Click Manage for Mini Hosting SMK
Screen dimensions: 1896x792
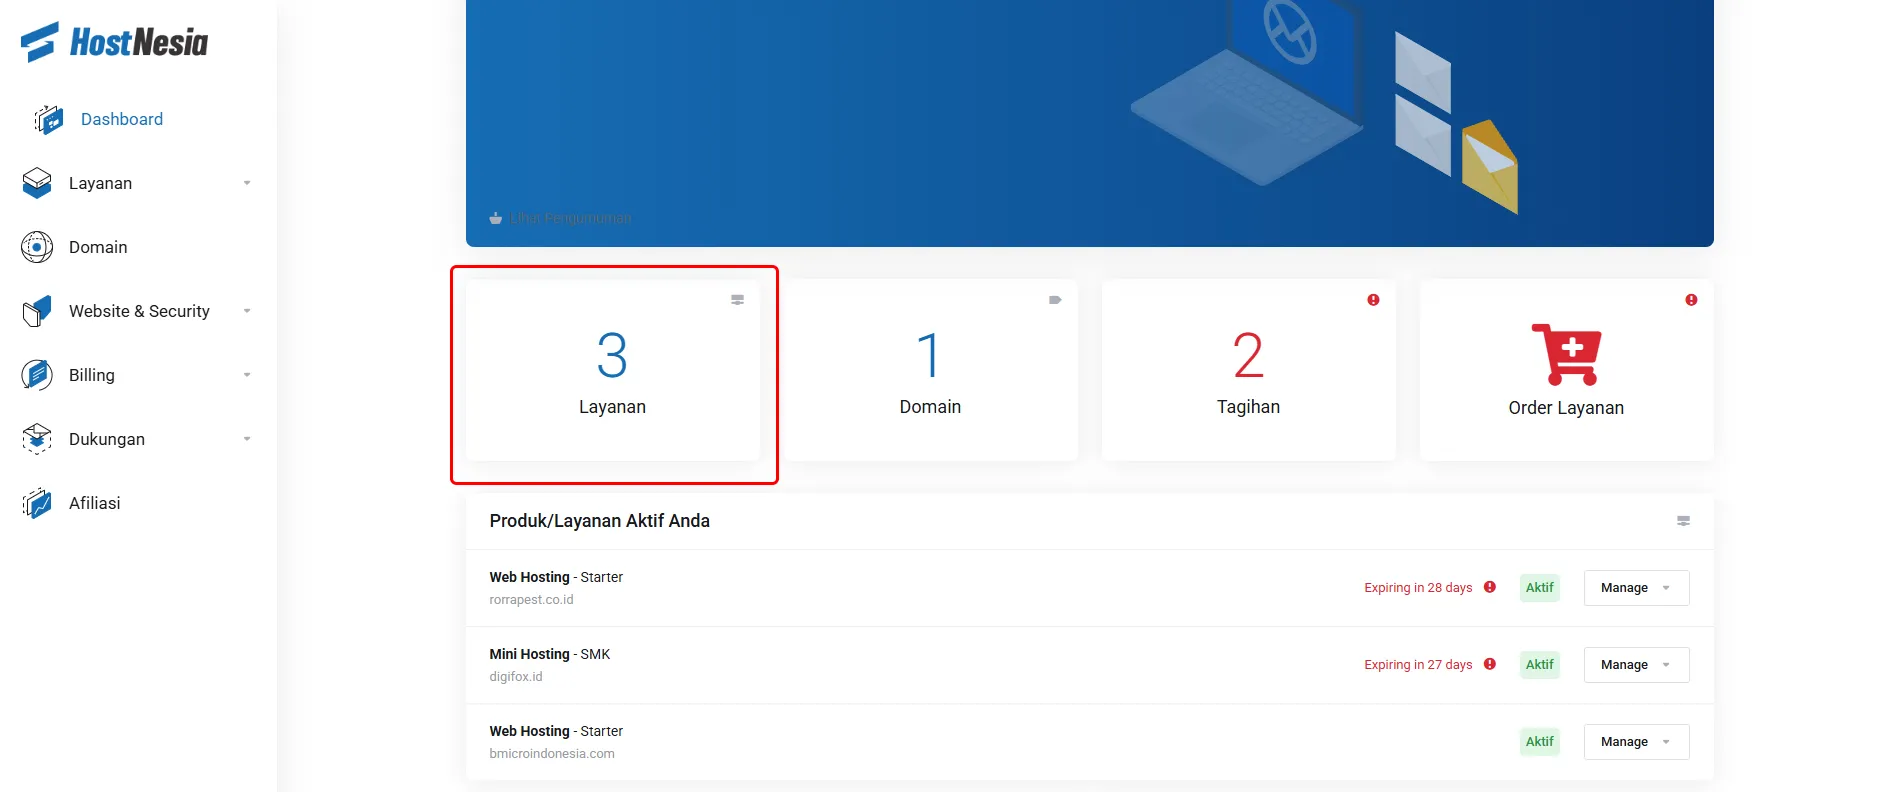coord(1636,665)
